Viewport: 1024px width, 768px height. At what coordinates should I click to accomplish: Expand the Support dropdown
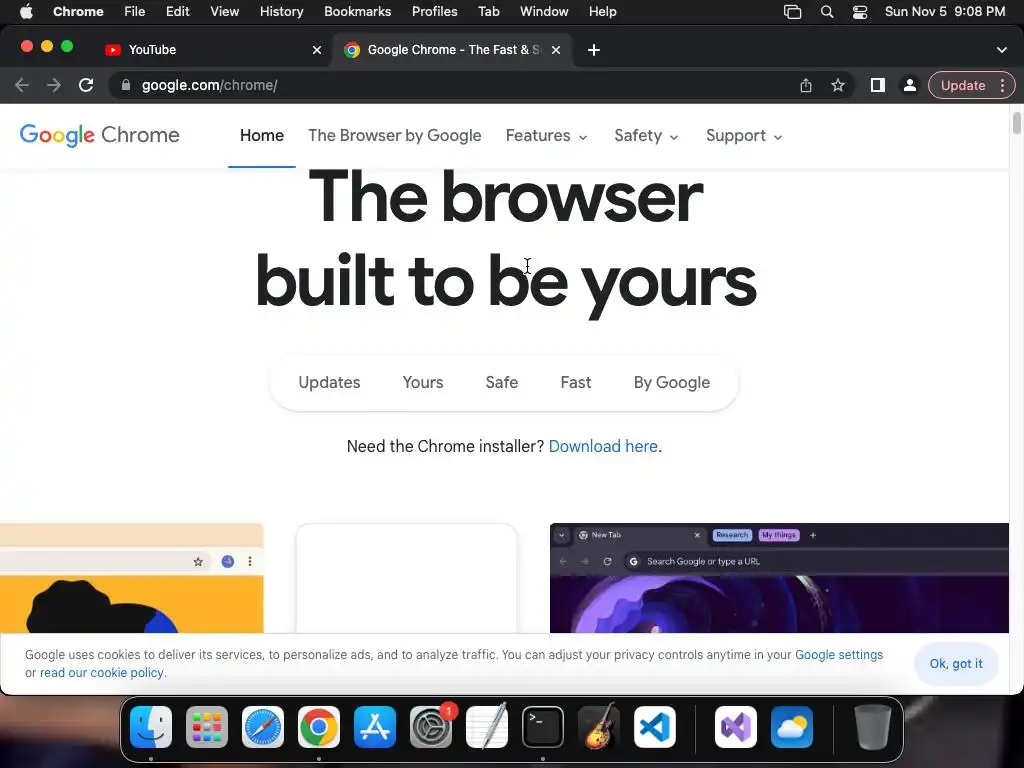click(x=744, y=136)
